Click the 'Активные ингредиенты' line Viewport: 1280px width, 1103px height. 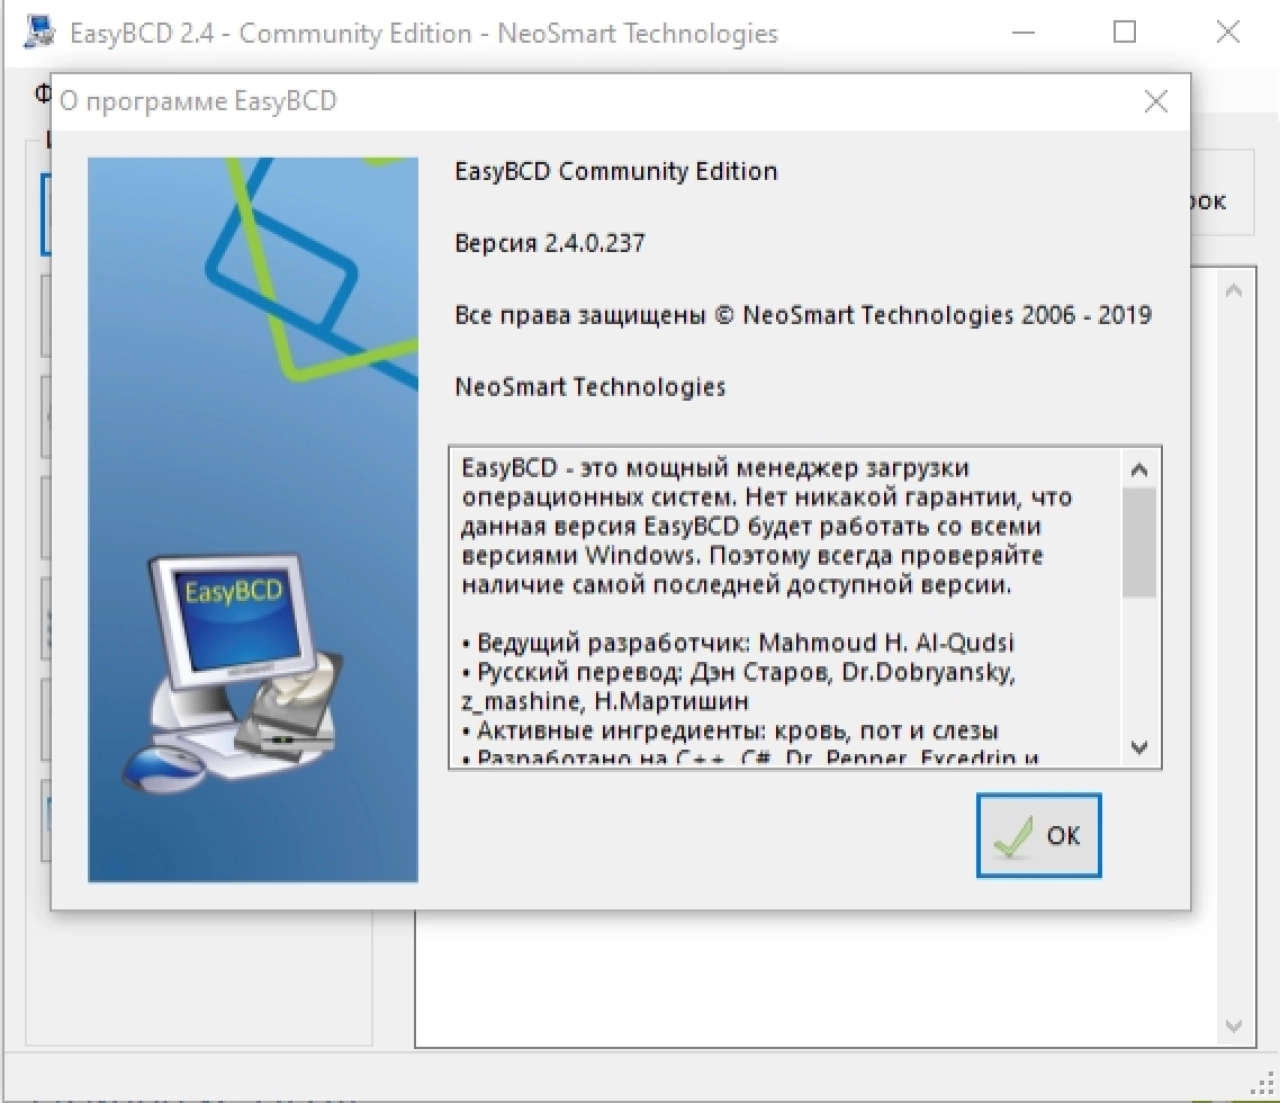[730, 730]
